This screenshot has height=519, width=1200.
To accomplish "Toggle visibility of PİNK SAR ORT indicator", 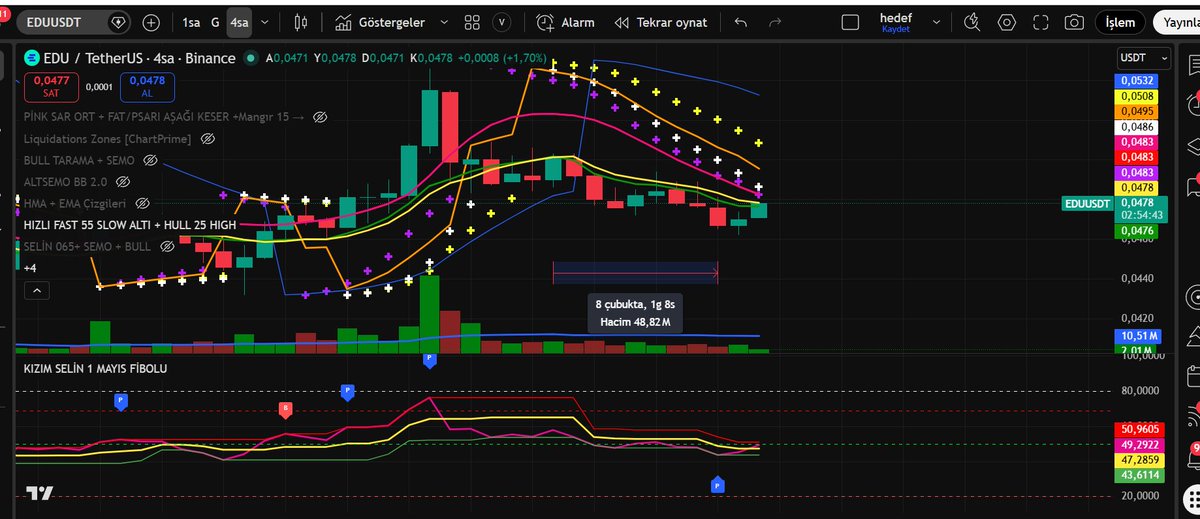I will 320,117.
